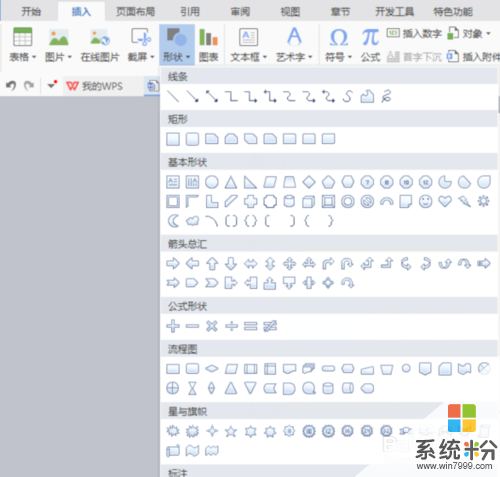The image size is (500, 477).
Task: Click the shapes panel scrollbar
Action: (499, 105)
